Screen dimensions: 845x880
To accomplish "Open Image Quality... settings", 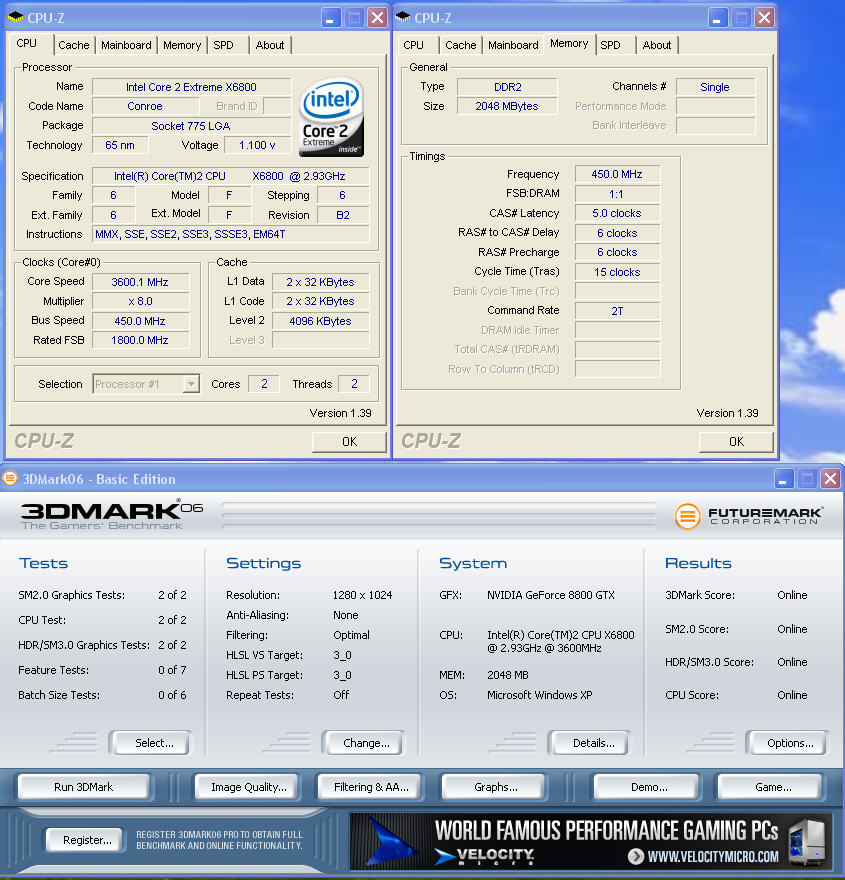I will (x=248, y=787).
